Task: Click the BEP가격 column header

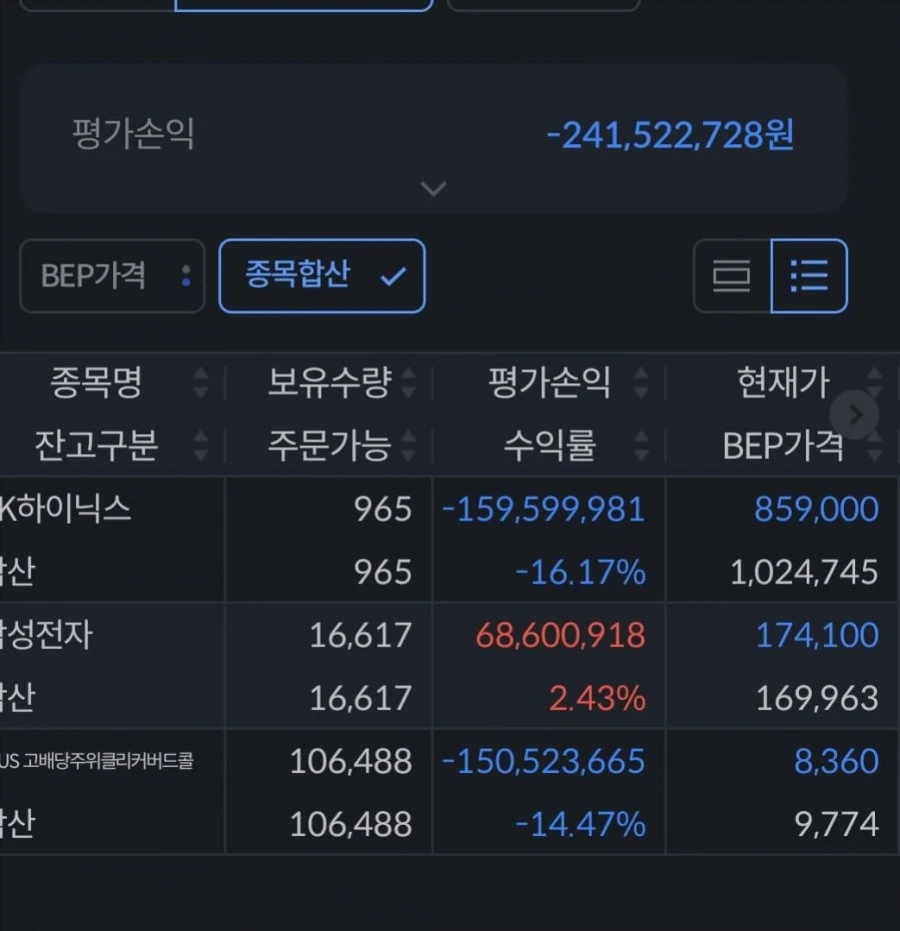Action: point(783,445)
